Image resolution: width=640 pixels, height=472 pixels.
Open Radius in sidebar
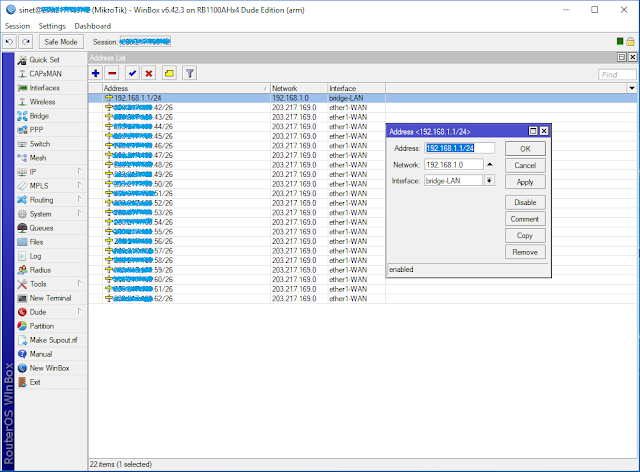[51, 270]
